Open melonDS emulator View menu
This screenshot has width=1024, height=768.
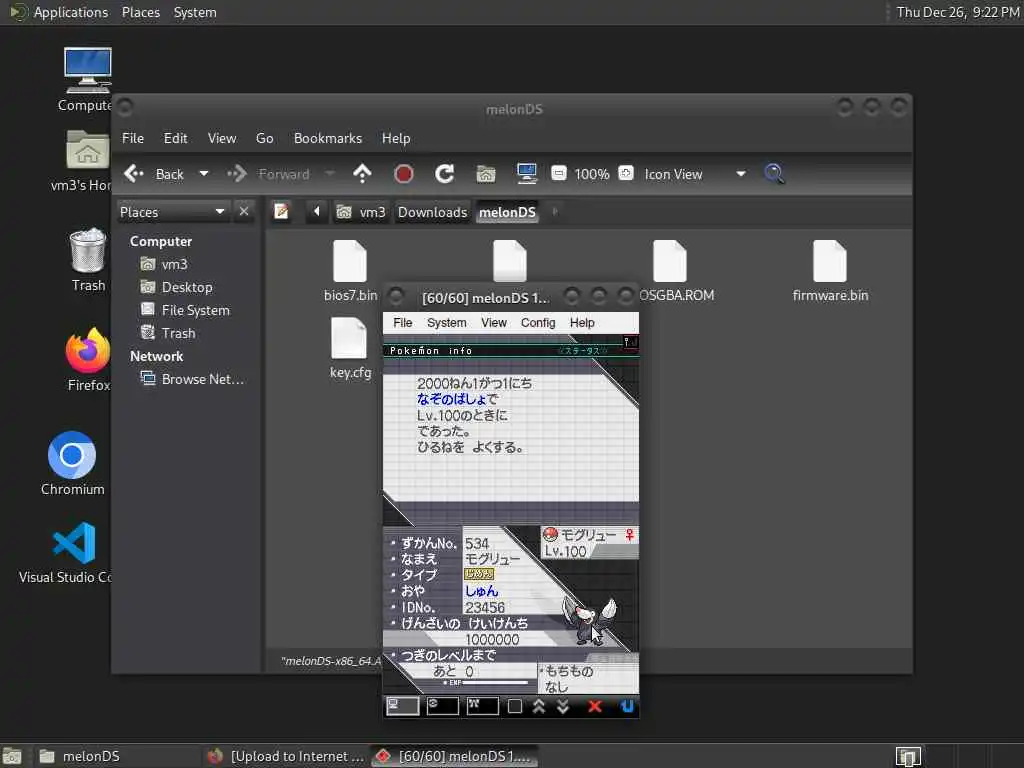(494, 323)
